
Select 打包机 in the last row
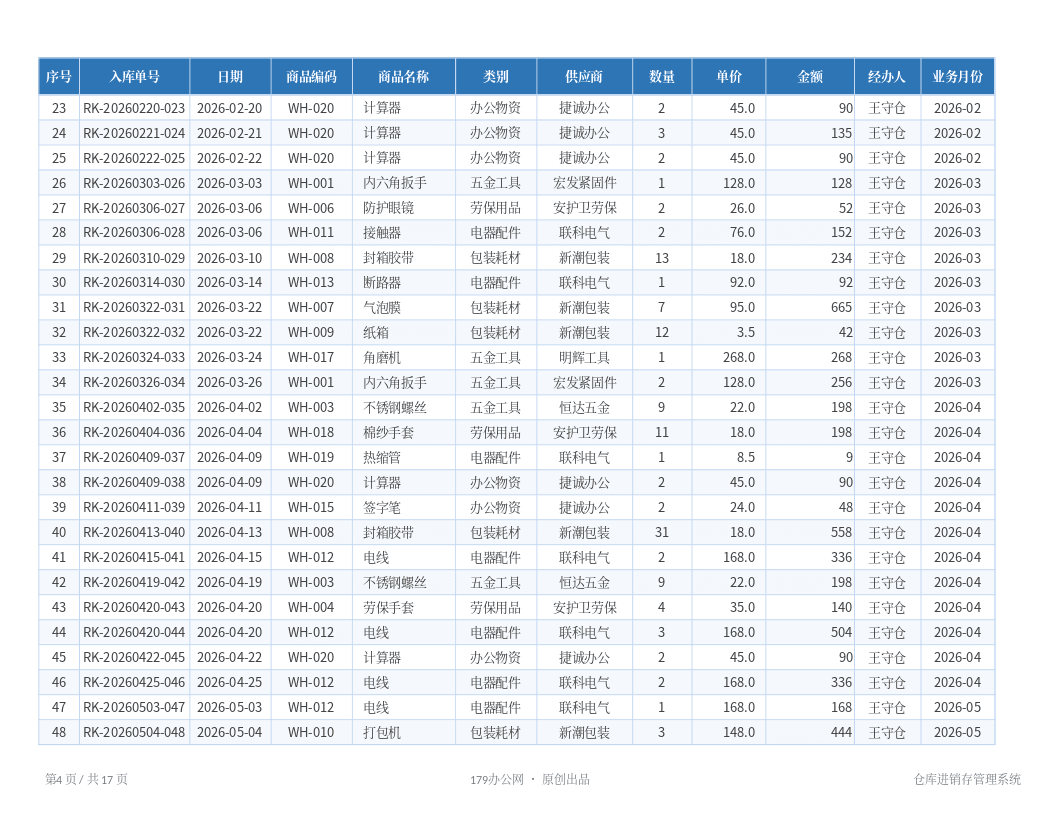pyautogui.click(x=382, y=733)
